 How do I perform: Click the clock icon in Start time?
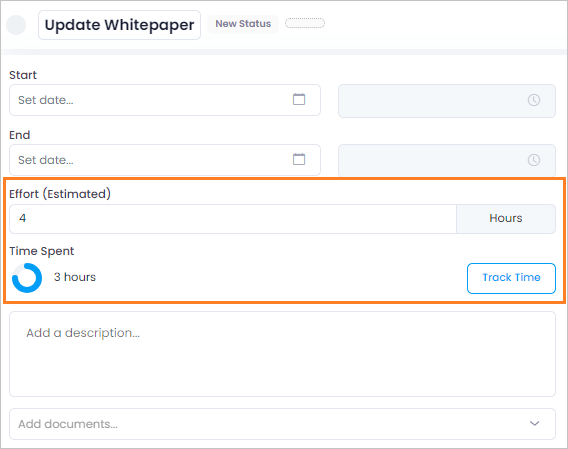(534, 100)
